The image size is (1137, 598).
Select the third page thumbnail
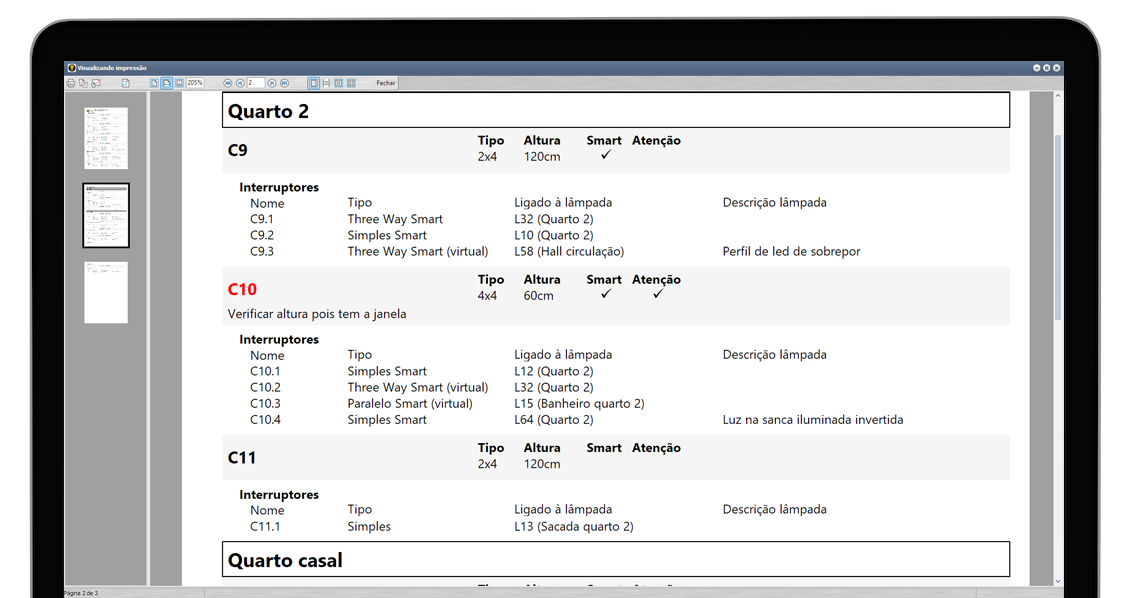coord(106,292)
